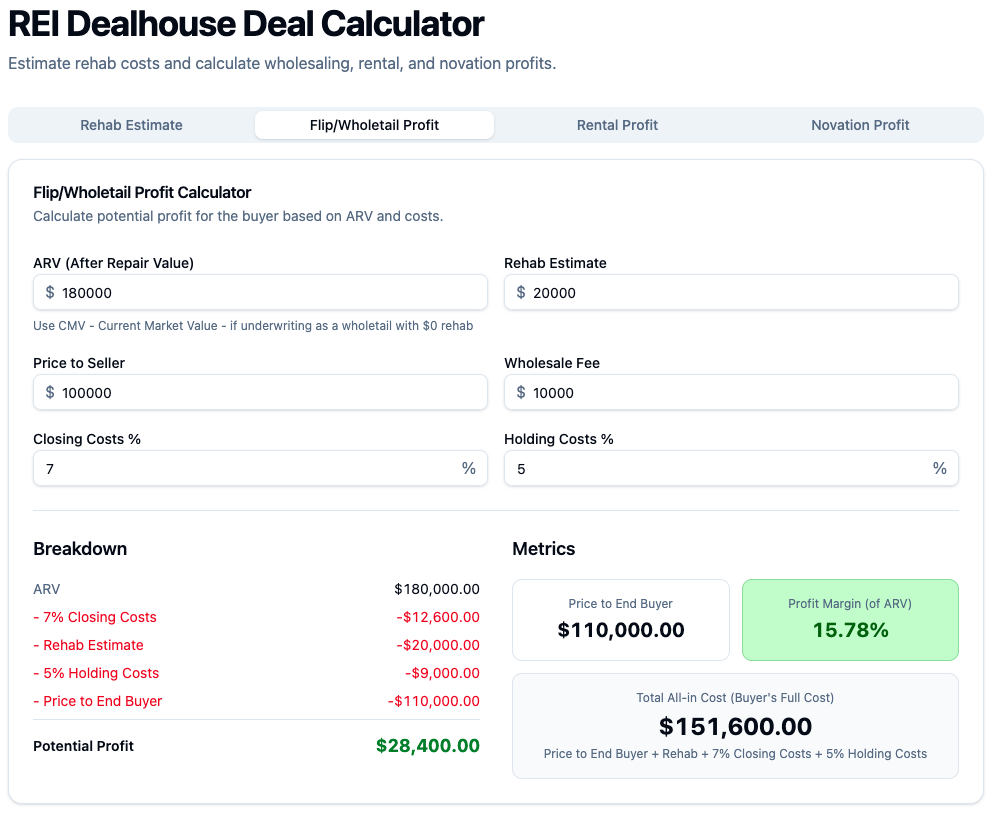
Task: Click the Rehab Estimate input field
Action: coord(732,292)
